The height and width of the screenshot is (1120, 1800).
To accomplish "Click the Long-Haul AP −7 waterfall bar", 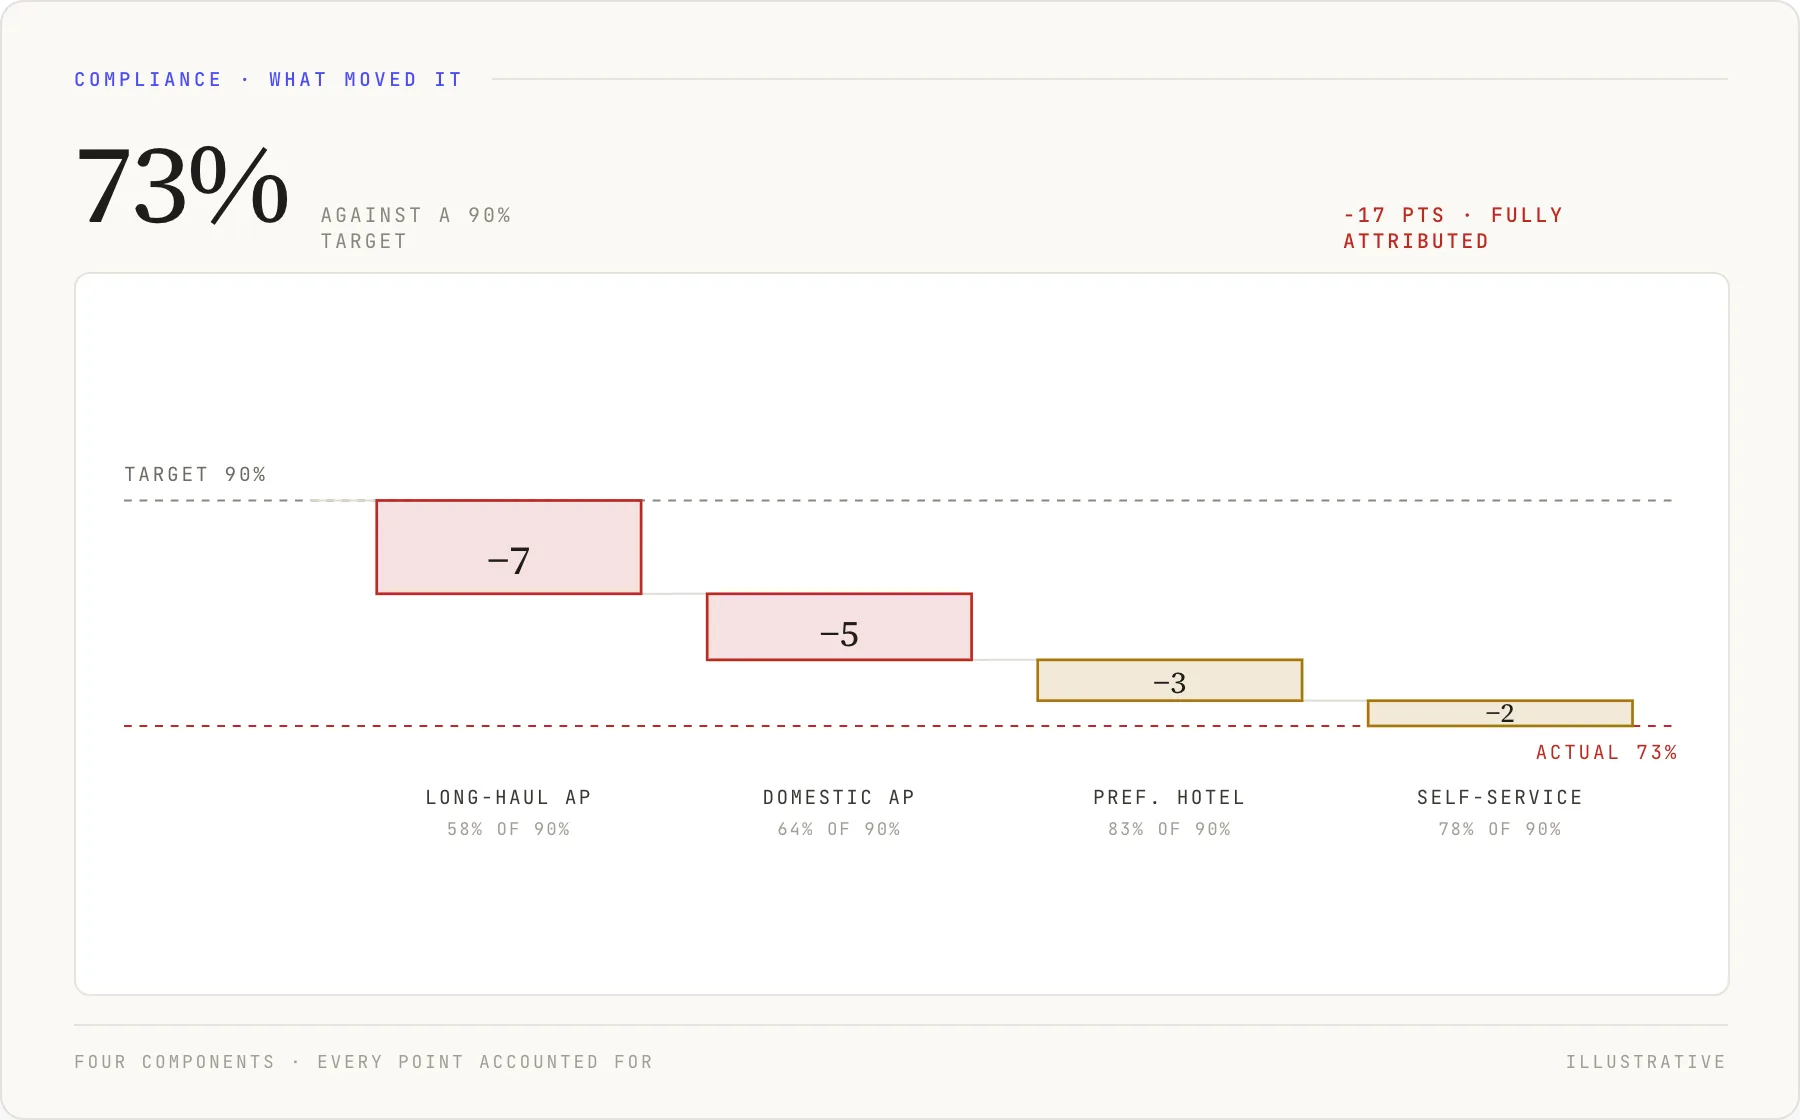I will pos(509,547).
